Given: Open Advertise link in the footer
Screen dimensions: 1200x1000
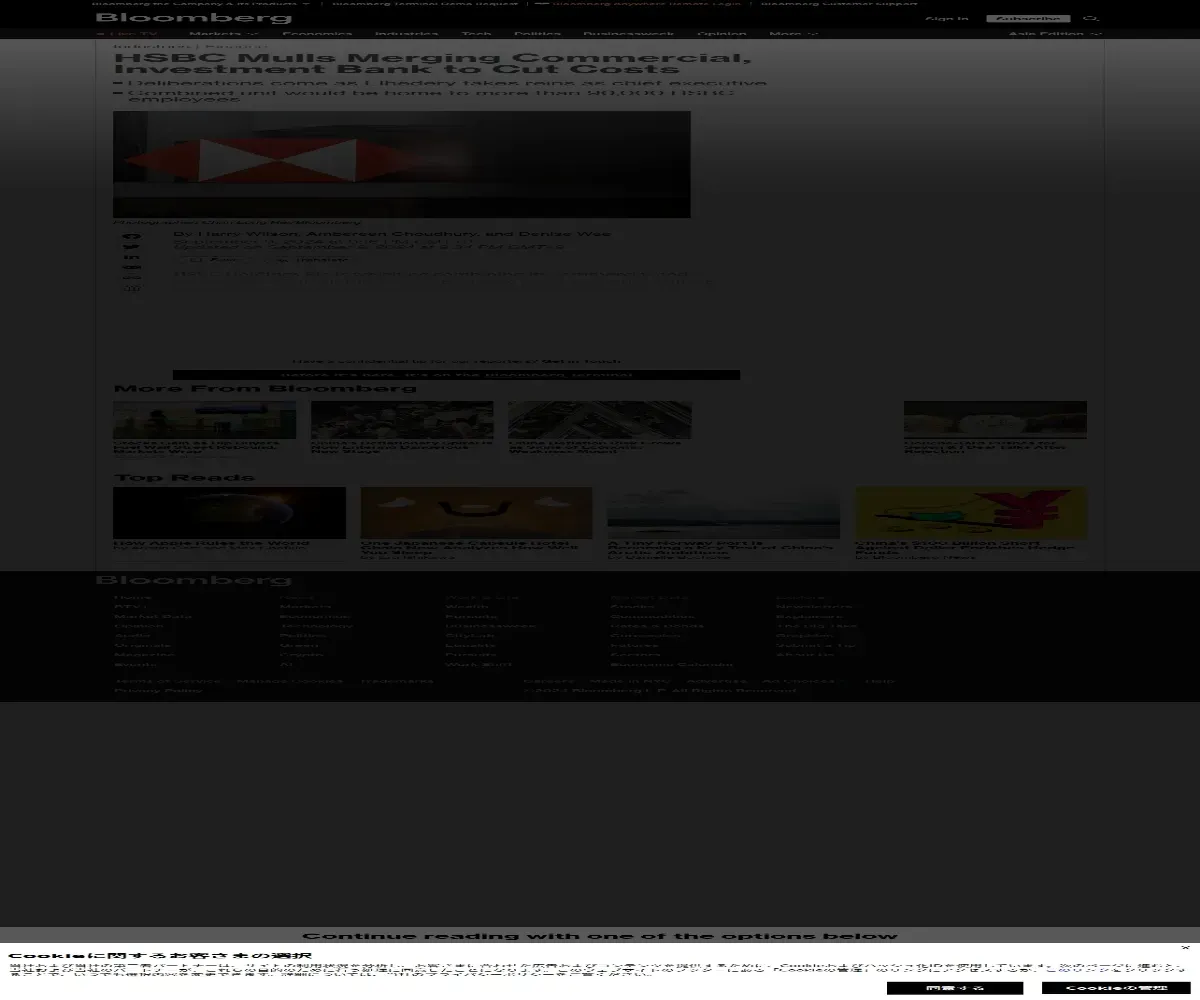Looking at the screenshot, I should [716, 681].
